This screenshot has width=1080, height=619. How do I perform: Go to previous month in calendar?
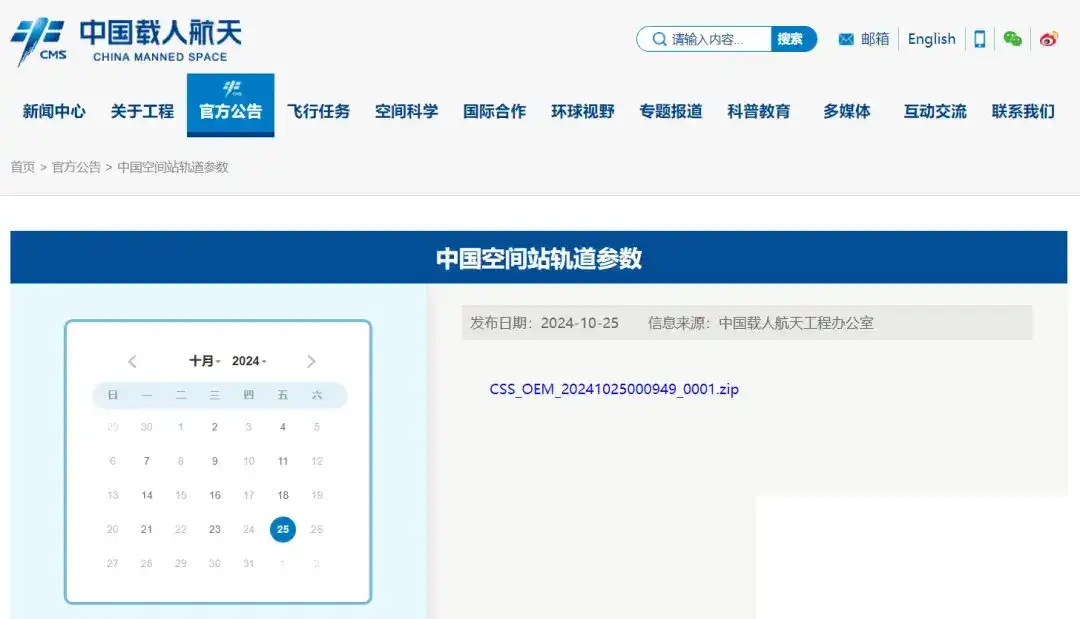[x=132, y=361]
